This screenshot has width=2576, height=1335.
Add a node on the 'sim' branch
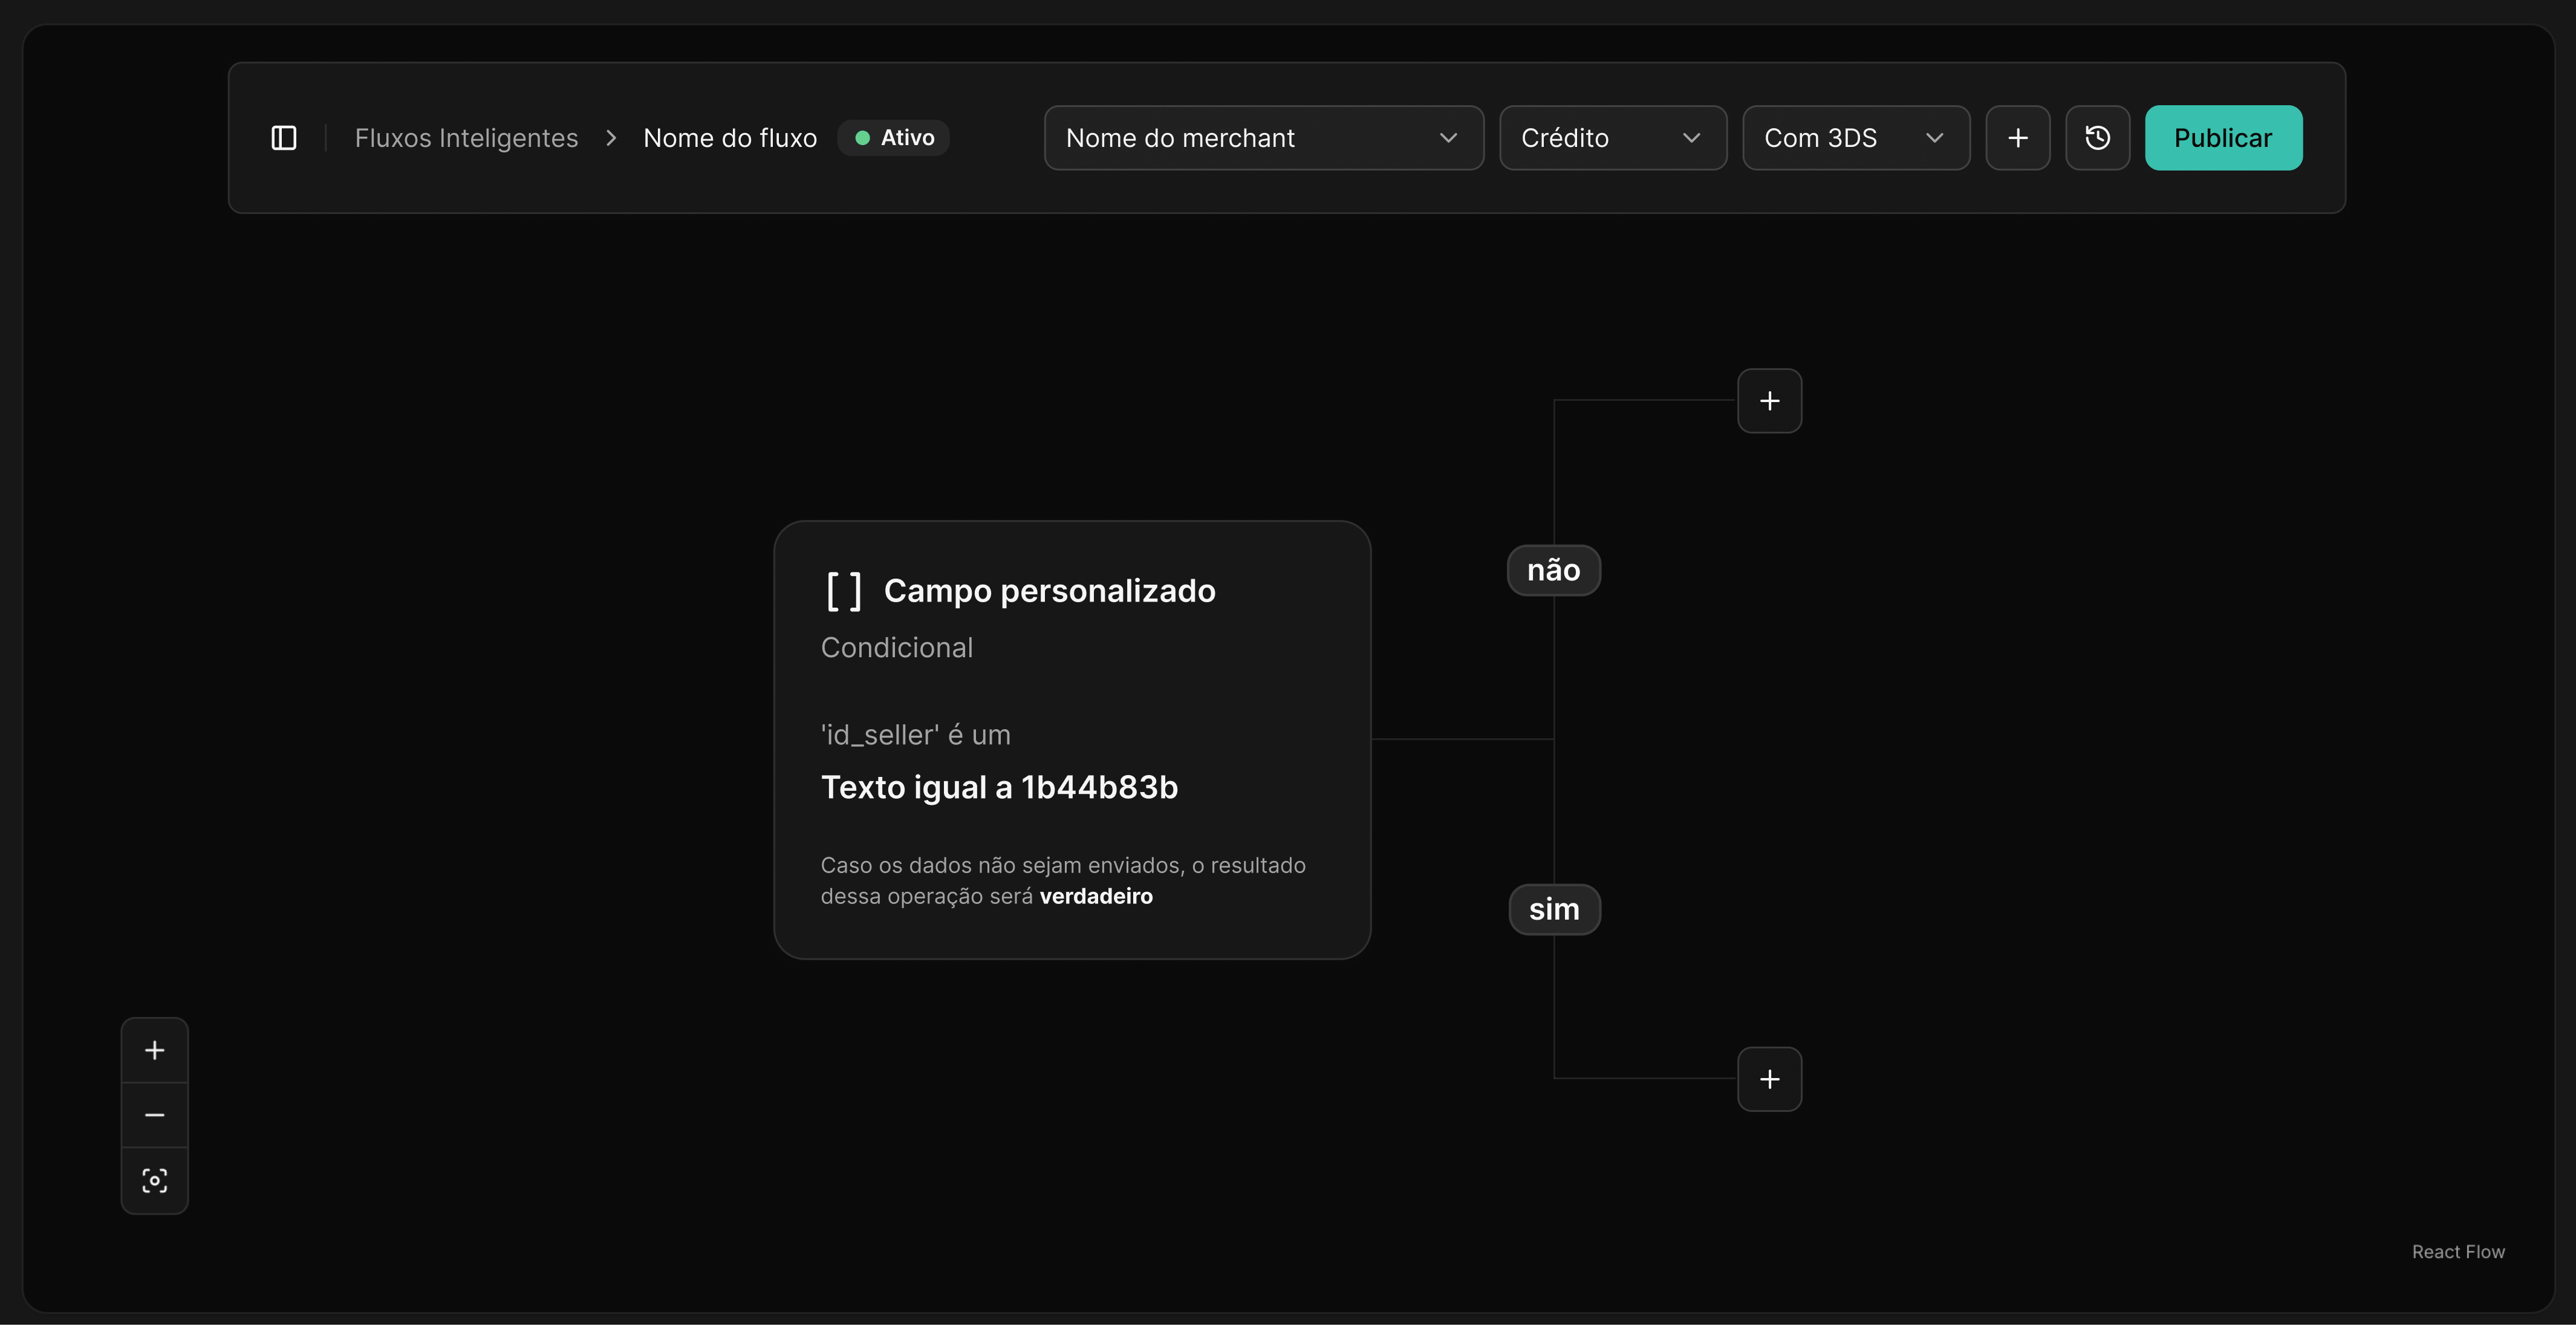click(1770, 1080)
